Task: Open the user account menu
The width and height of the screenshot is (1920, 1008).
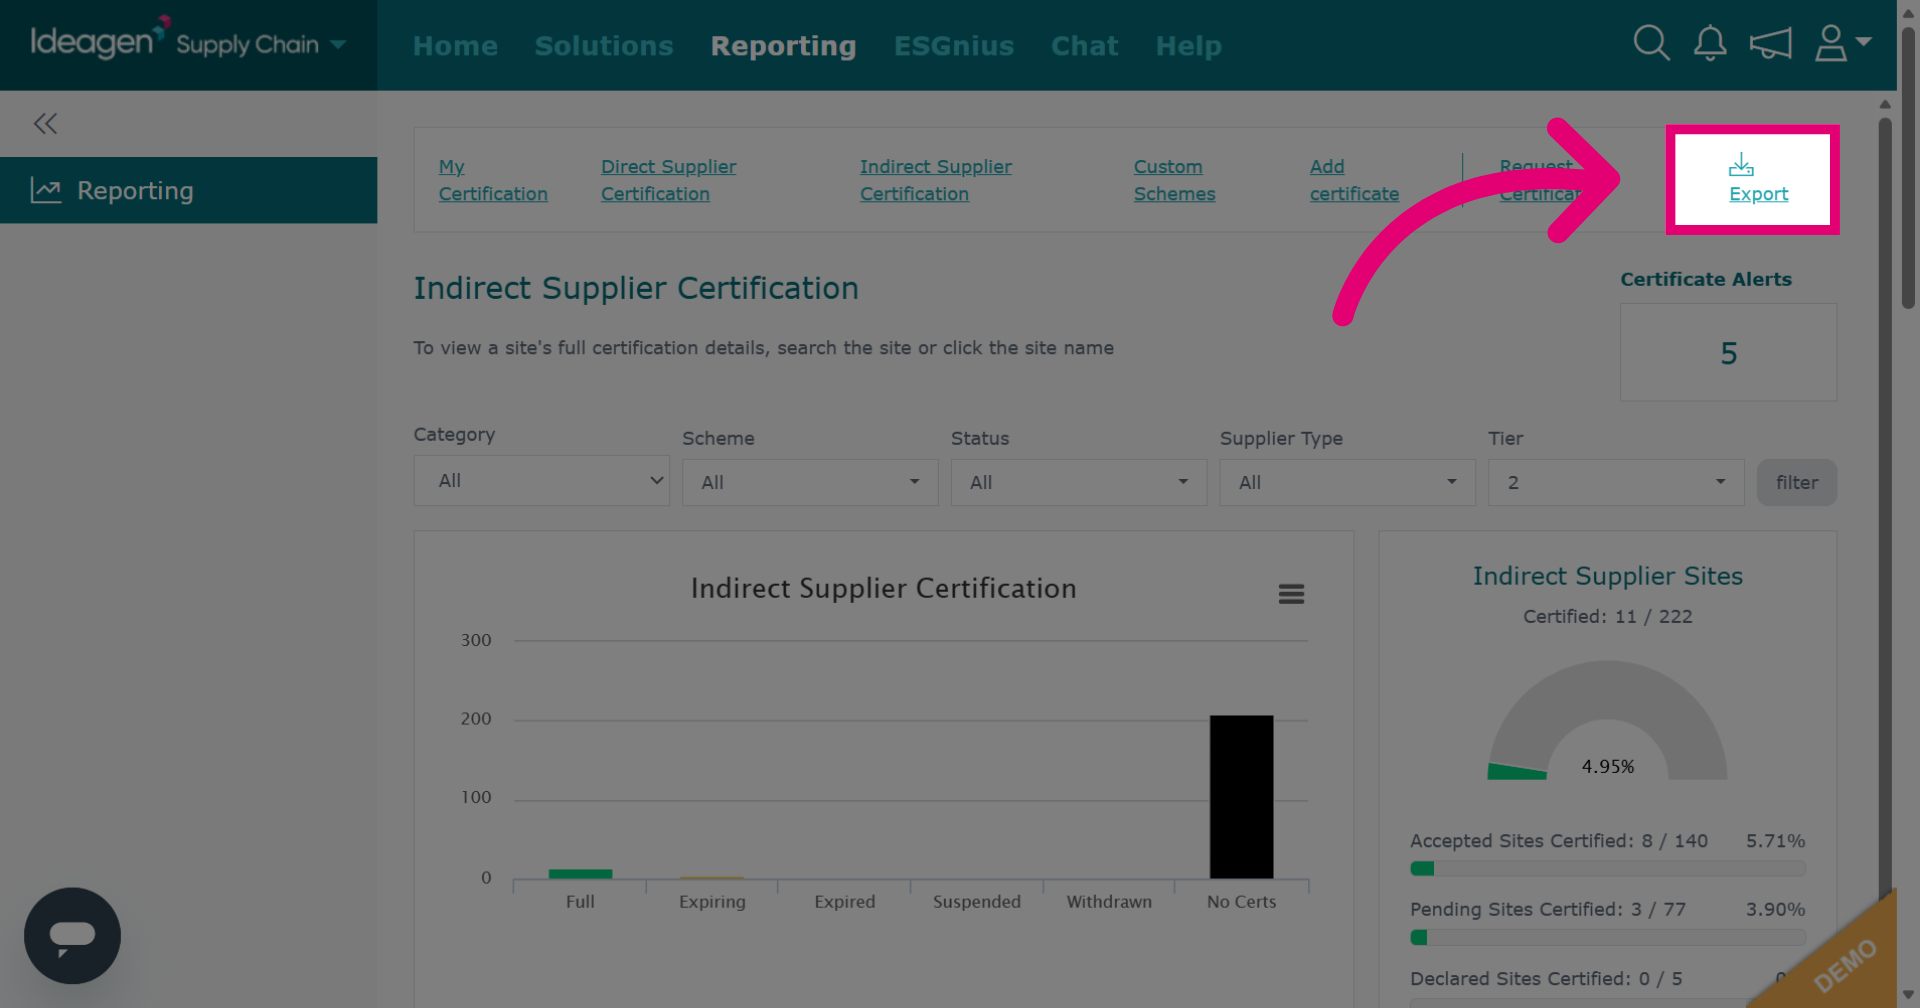Action: (1842, 43)
